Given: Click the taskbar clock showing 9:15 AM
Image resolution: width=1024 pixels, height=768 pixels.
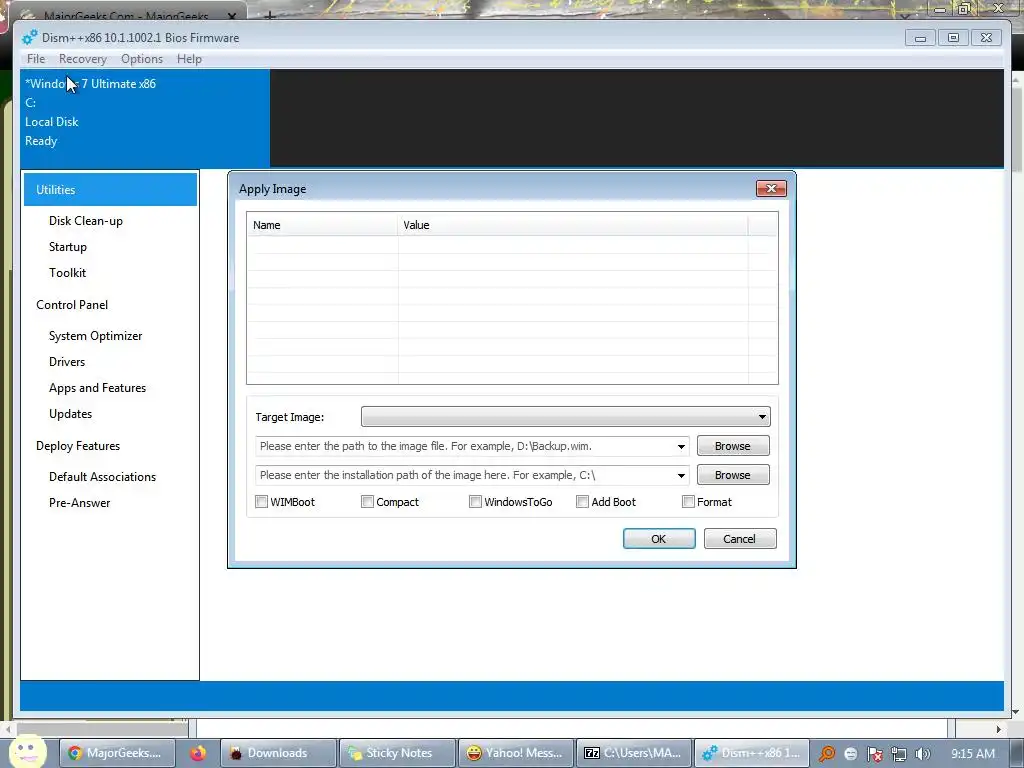Looking at the screenshot, I should [x=973, y=754].
